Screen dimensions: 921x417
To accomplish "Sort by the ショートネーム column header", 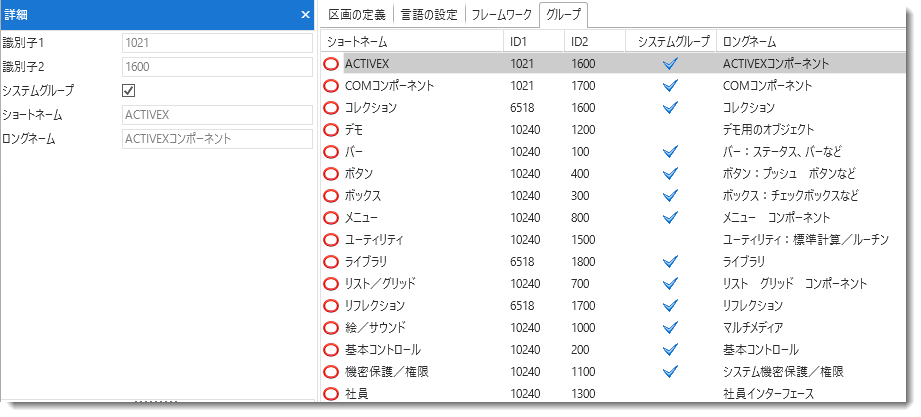I will [x=410, y=42].
